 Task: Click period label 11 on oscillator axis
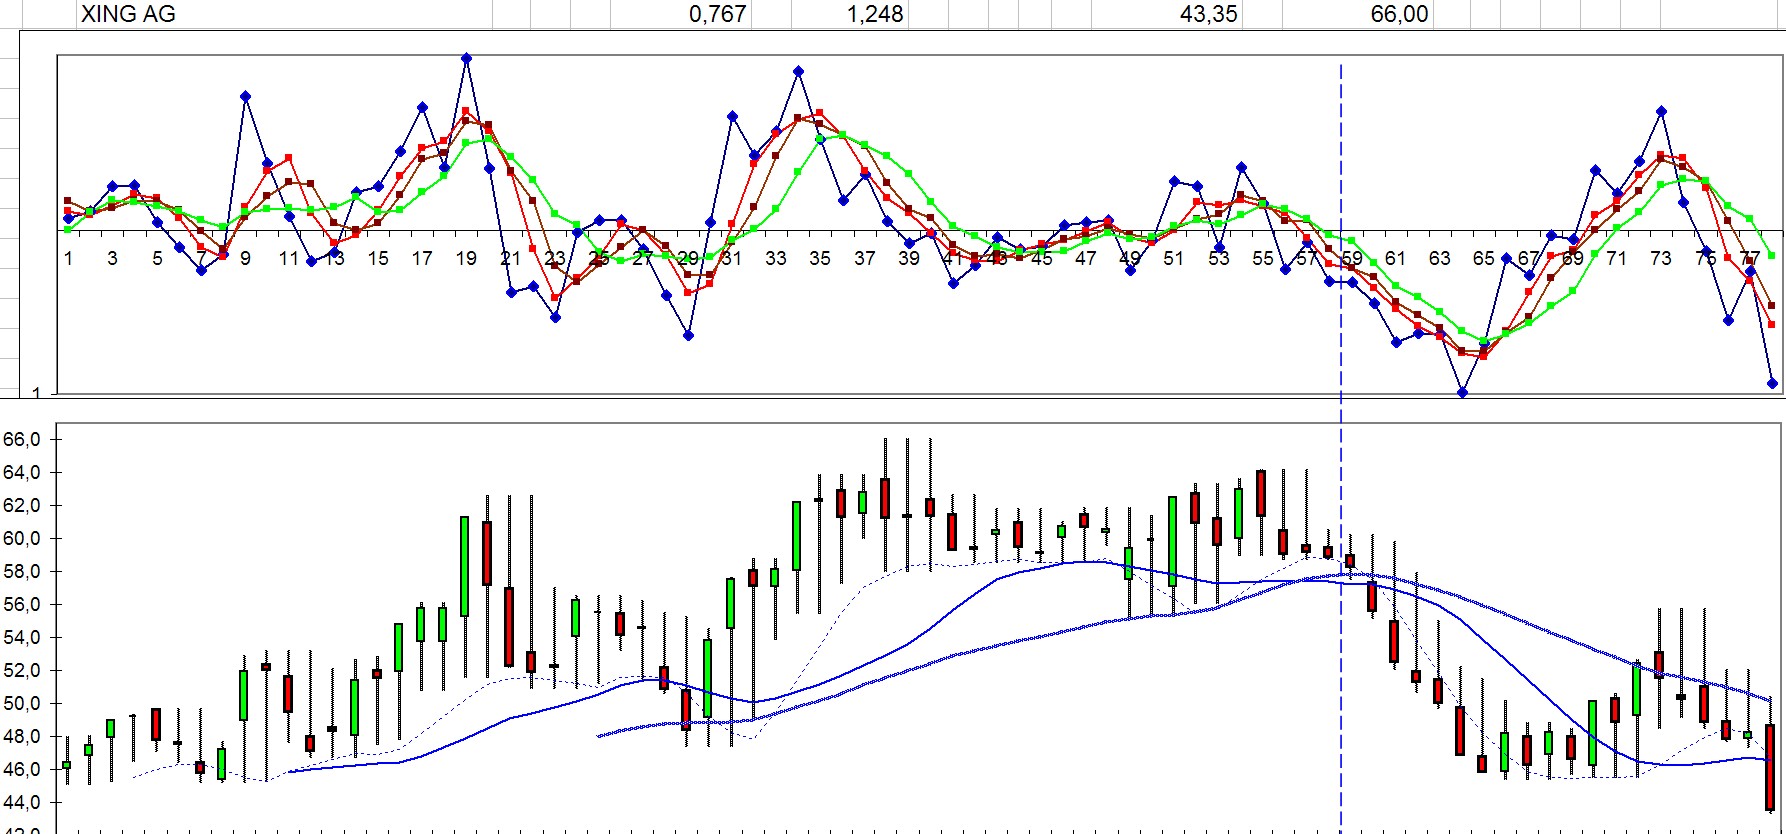289,258
